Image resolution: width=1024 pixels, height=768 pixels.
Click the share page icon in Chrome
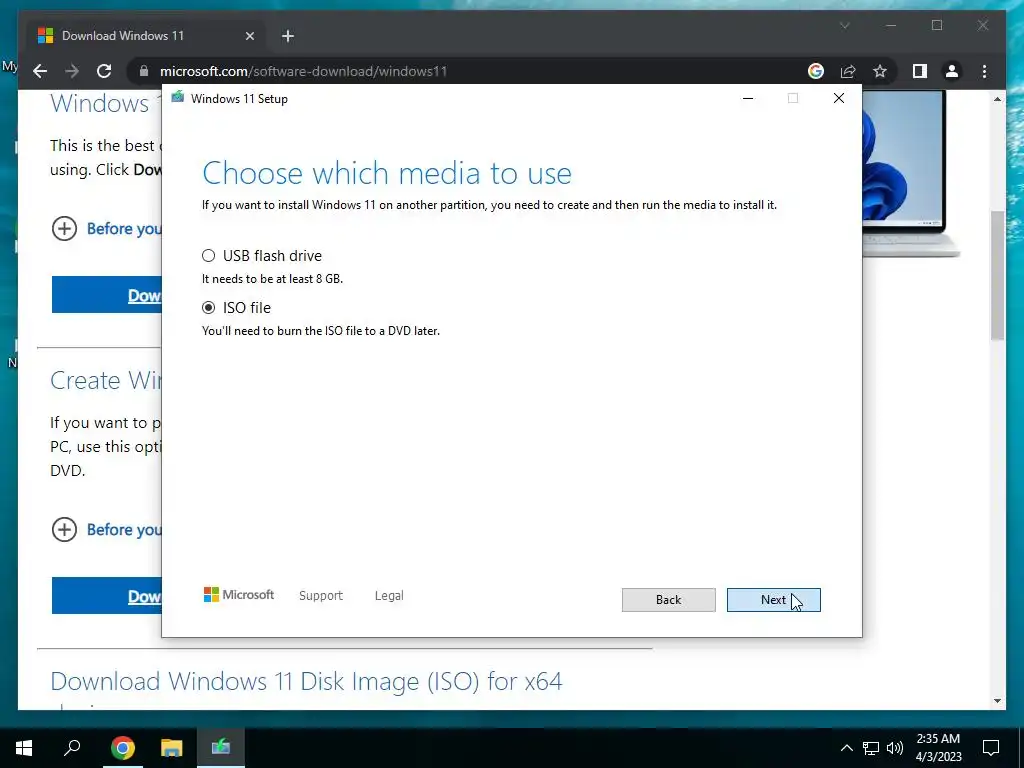pos(848,71)
